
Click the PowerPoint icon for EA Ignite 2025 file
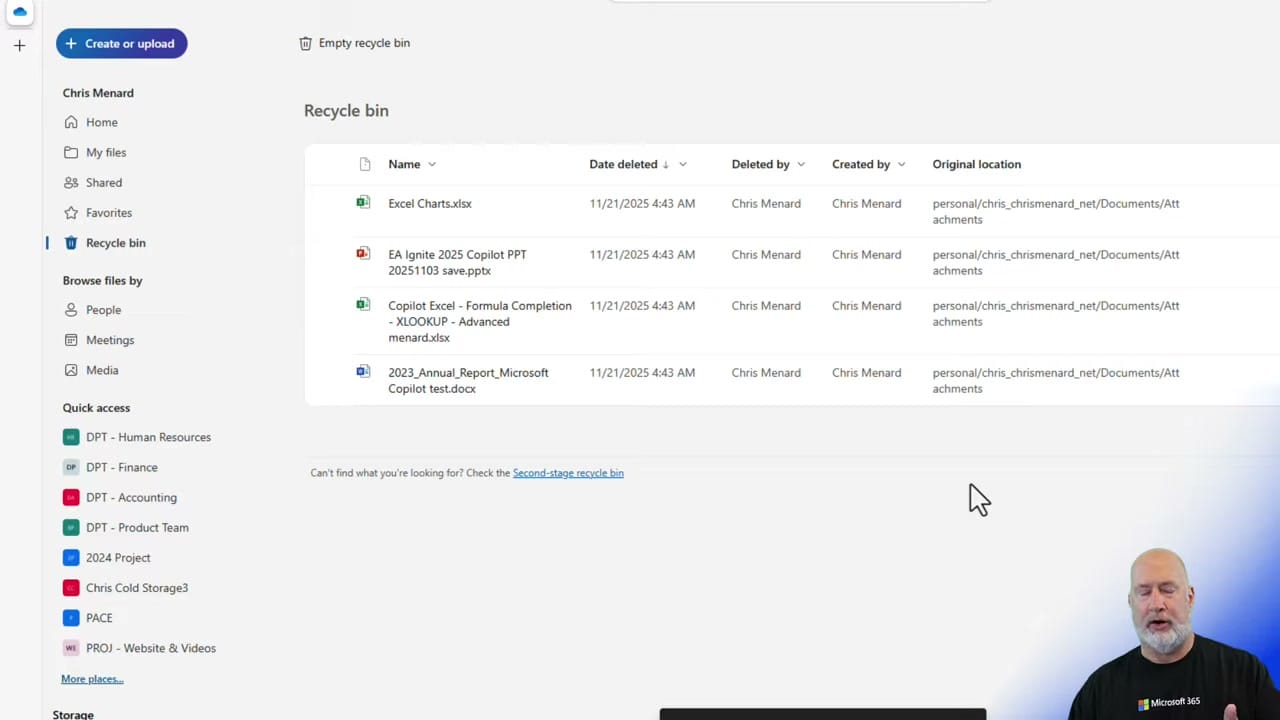(x=362, y=253)
